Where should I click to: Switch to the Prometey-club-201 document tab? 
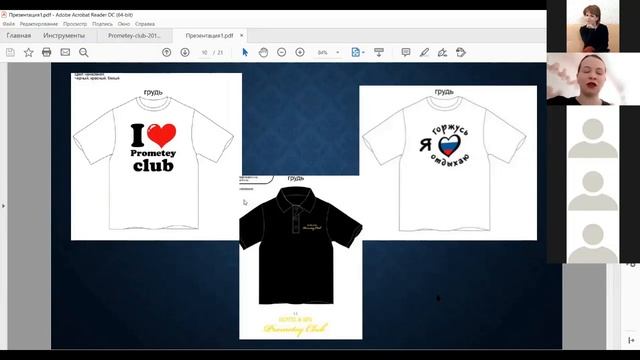click(134, 36)
